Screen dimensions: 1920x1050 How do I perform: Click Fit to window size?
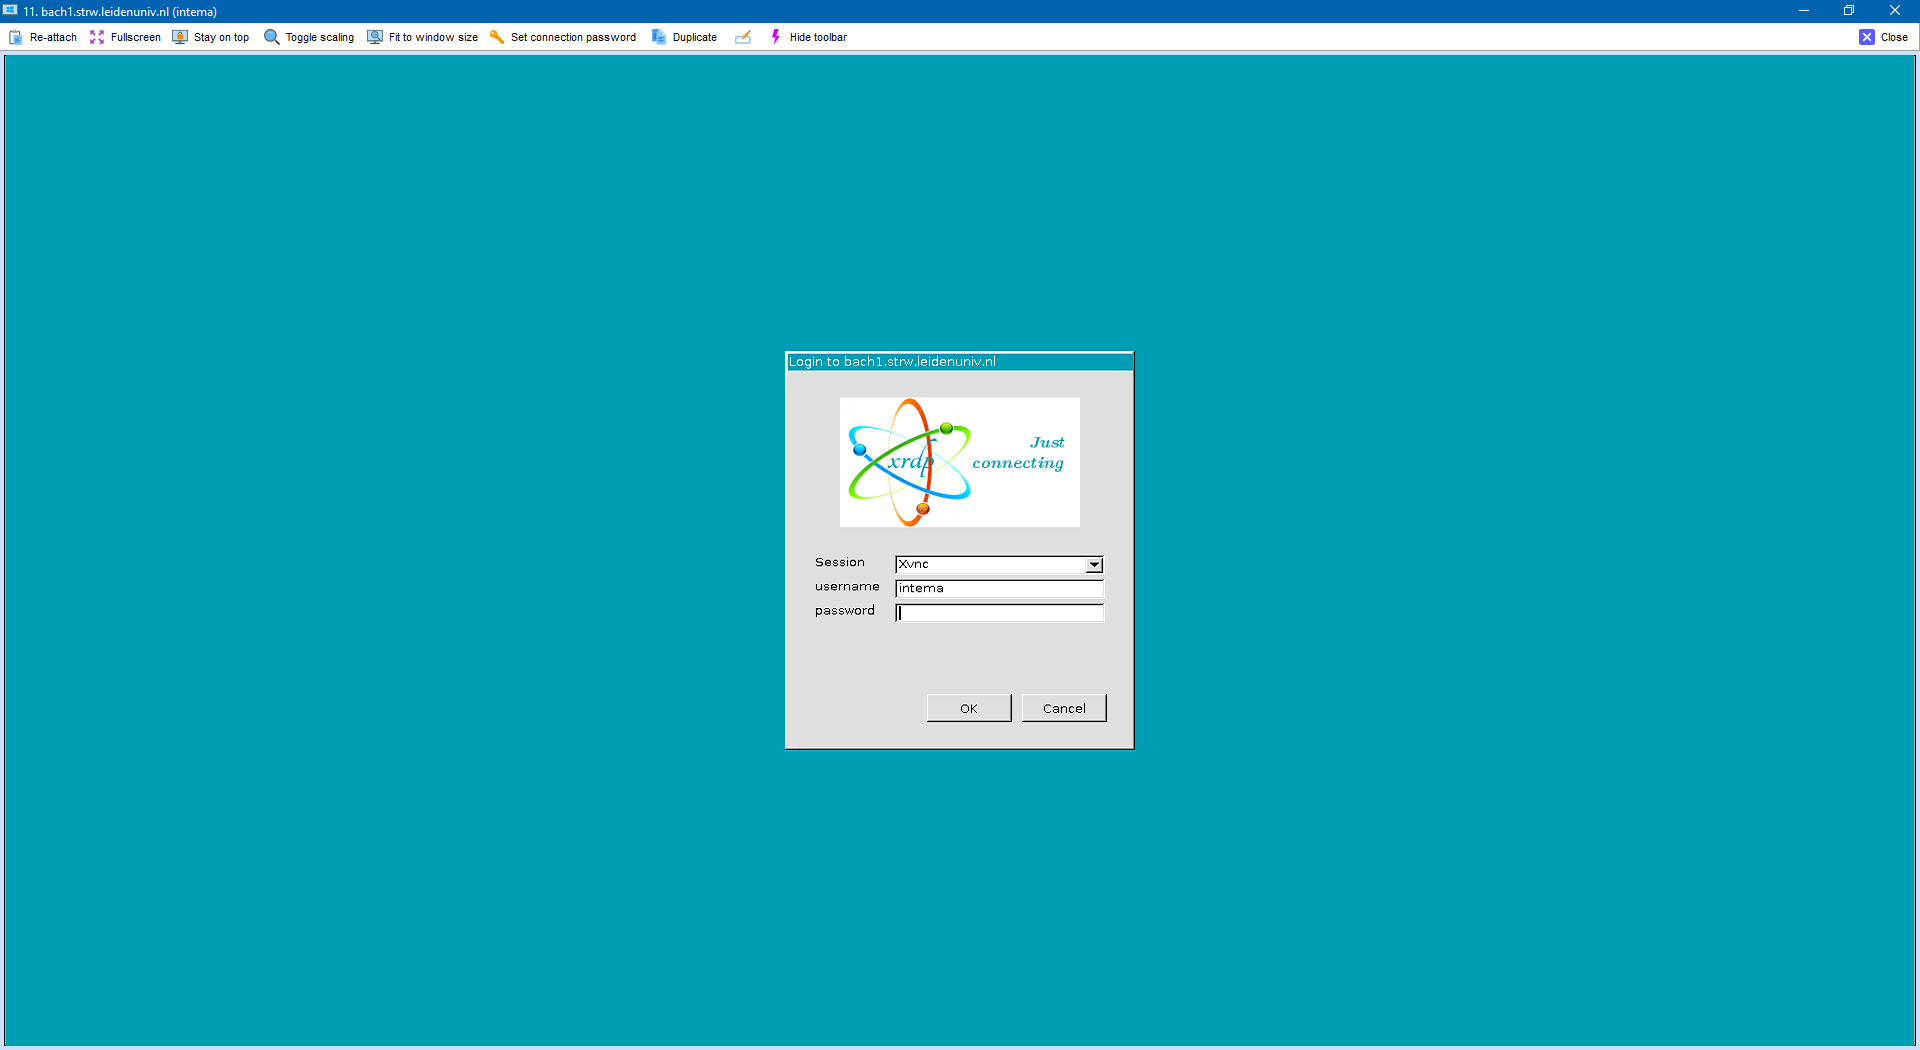(375, 37)
